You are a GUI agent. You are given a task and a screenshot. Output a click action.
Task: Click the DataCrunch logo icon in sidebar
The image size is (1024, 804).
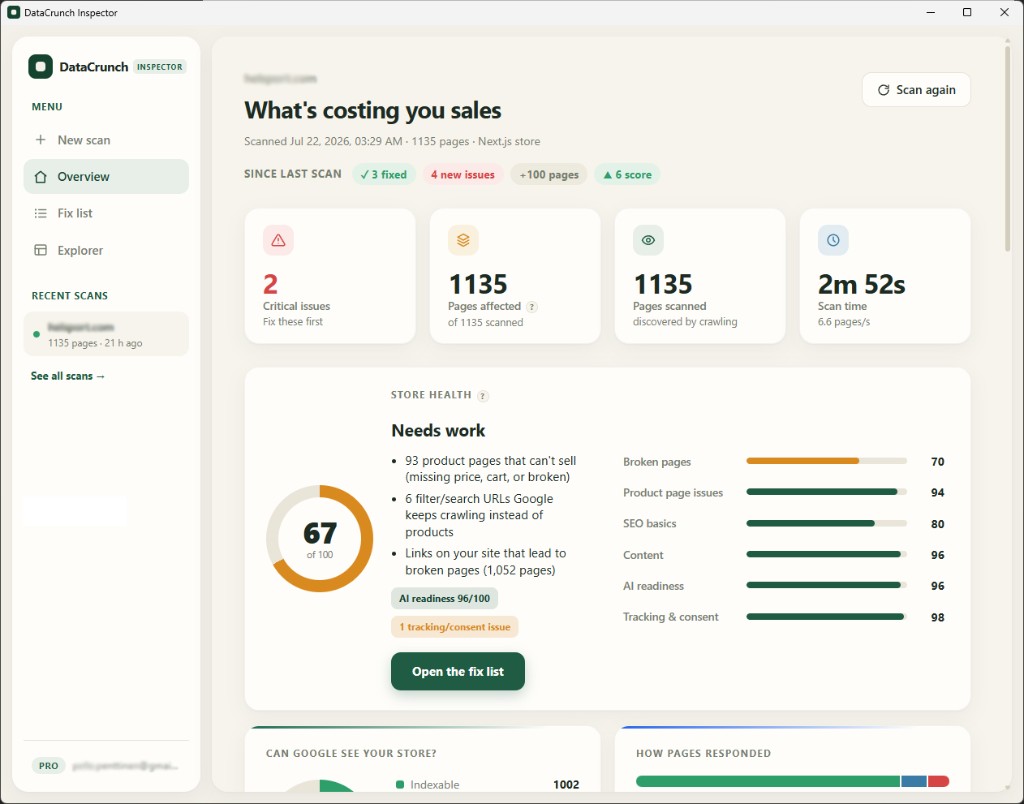tap(40, 67)
